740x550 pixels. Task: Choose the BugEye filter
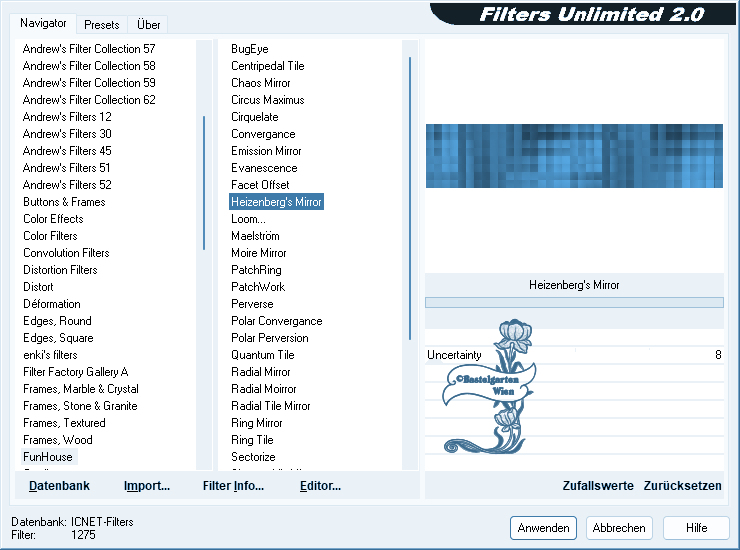[250, 49]
